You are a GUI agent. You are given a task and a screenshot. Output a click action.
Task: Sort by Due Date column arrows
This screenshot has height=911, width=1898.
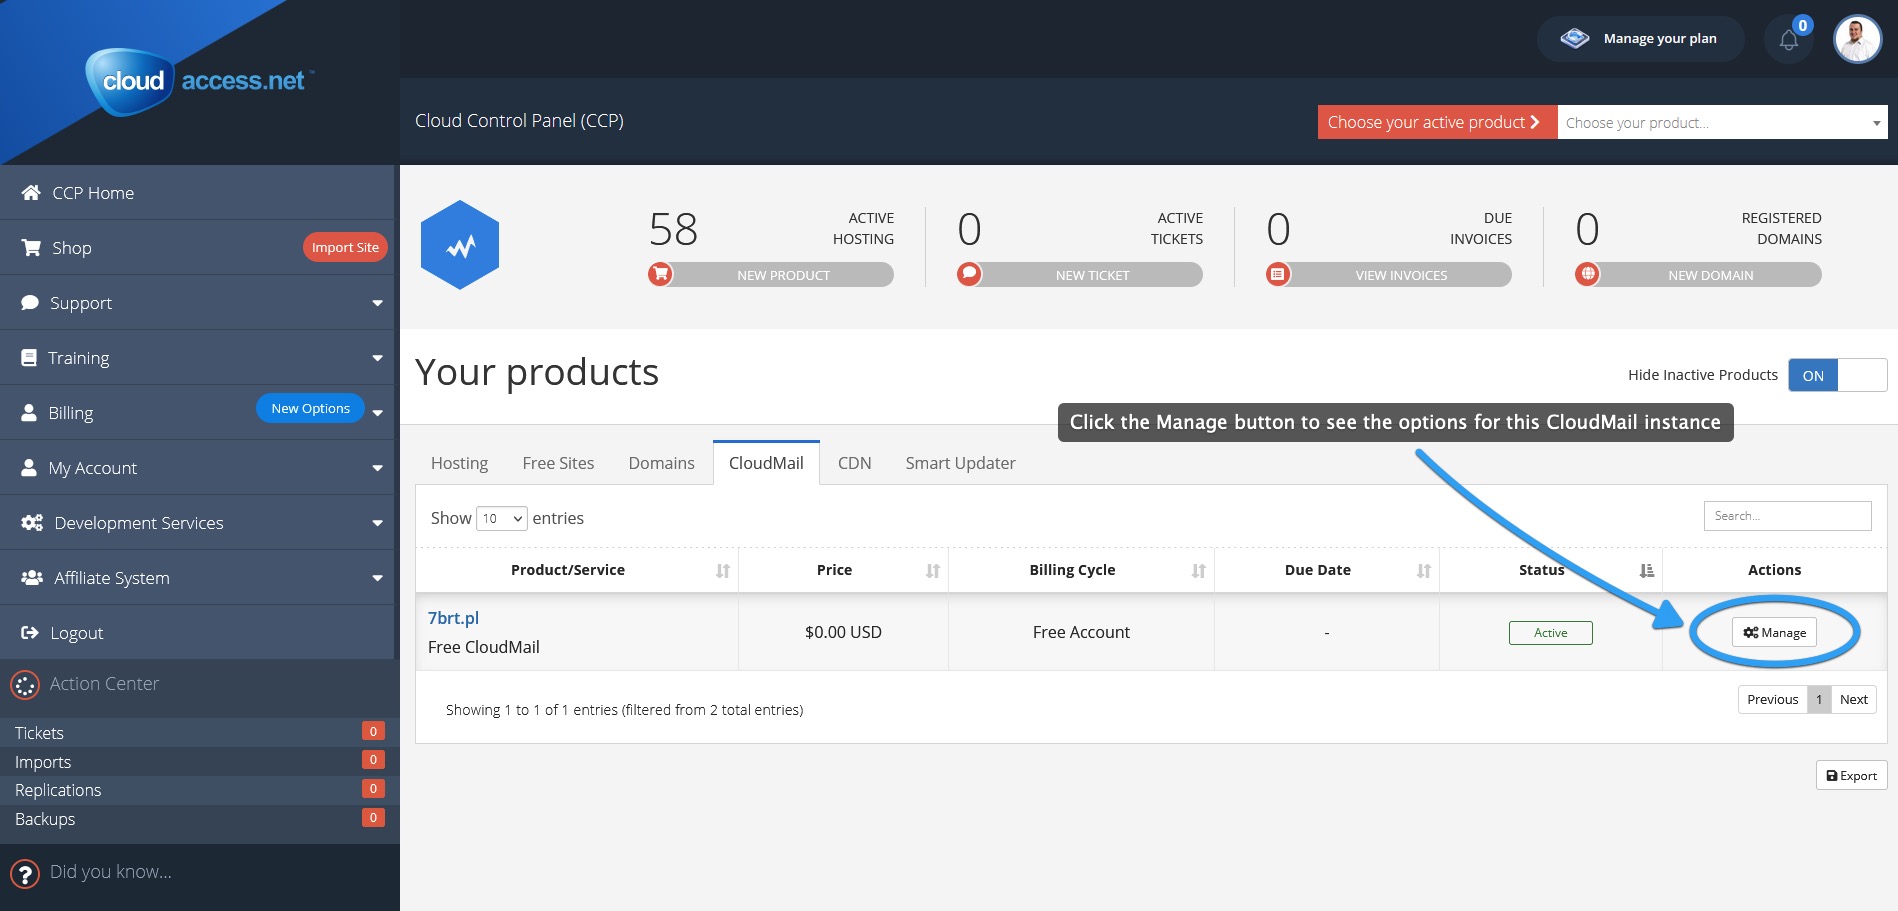[x=1424, y=571]
